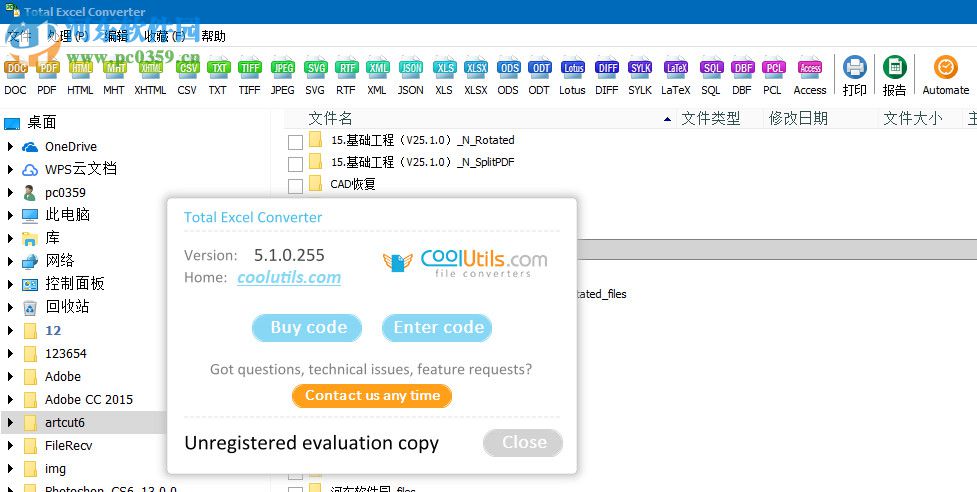This screenshot has height=492, width=977.
Task: Pick the SVG format icon
Action: (x=315, y=69)
